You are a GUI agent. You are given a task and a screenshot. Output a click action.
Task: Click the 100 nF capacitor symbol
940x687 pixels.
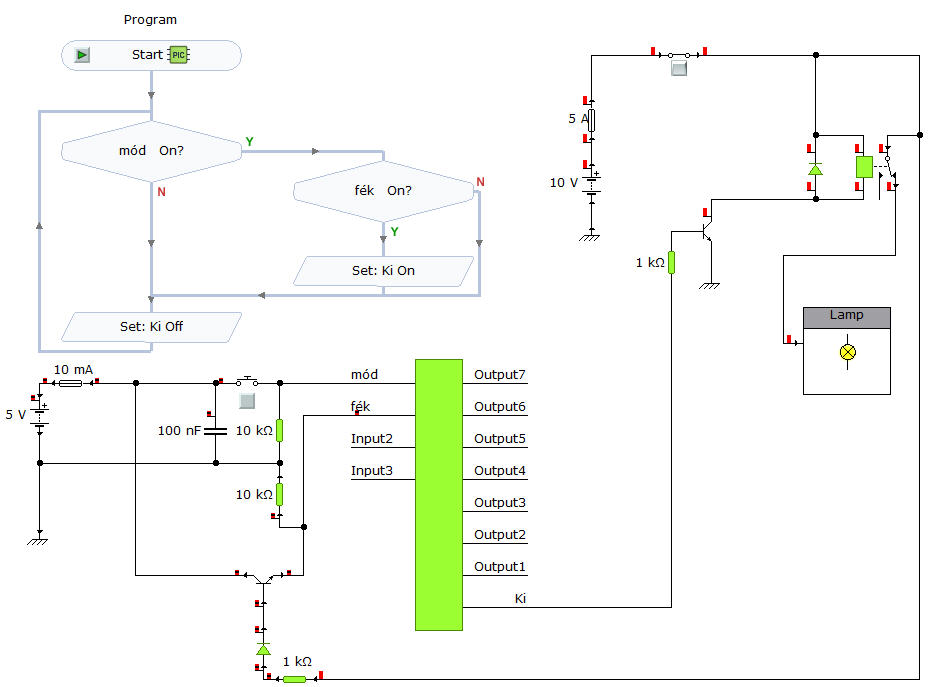pyautogui.click(x=215, y=430)
